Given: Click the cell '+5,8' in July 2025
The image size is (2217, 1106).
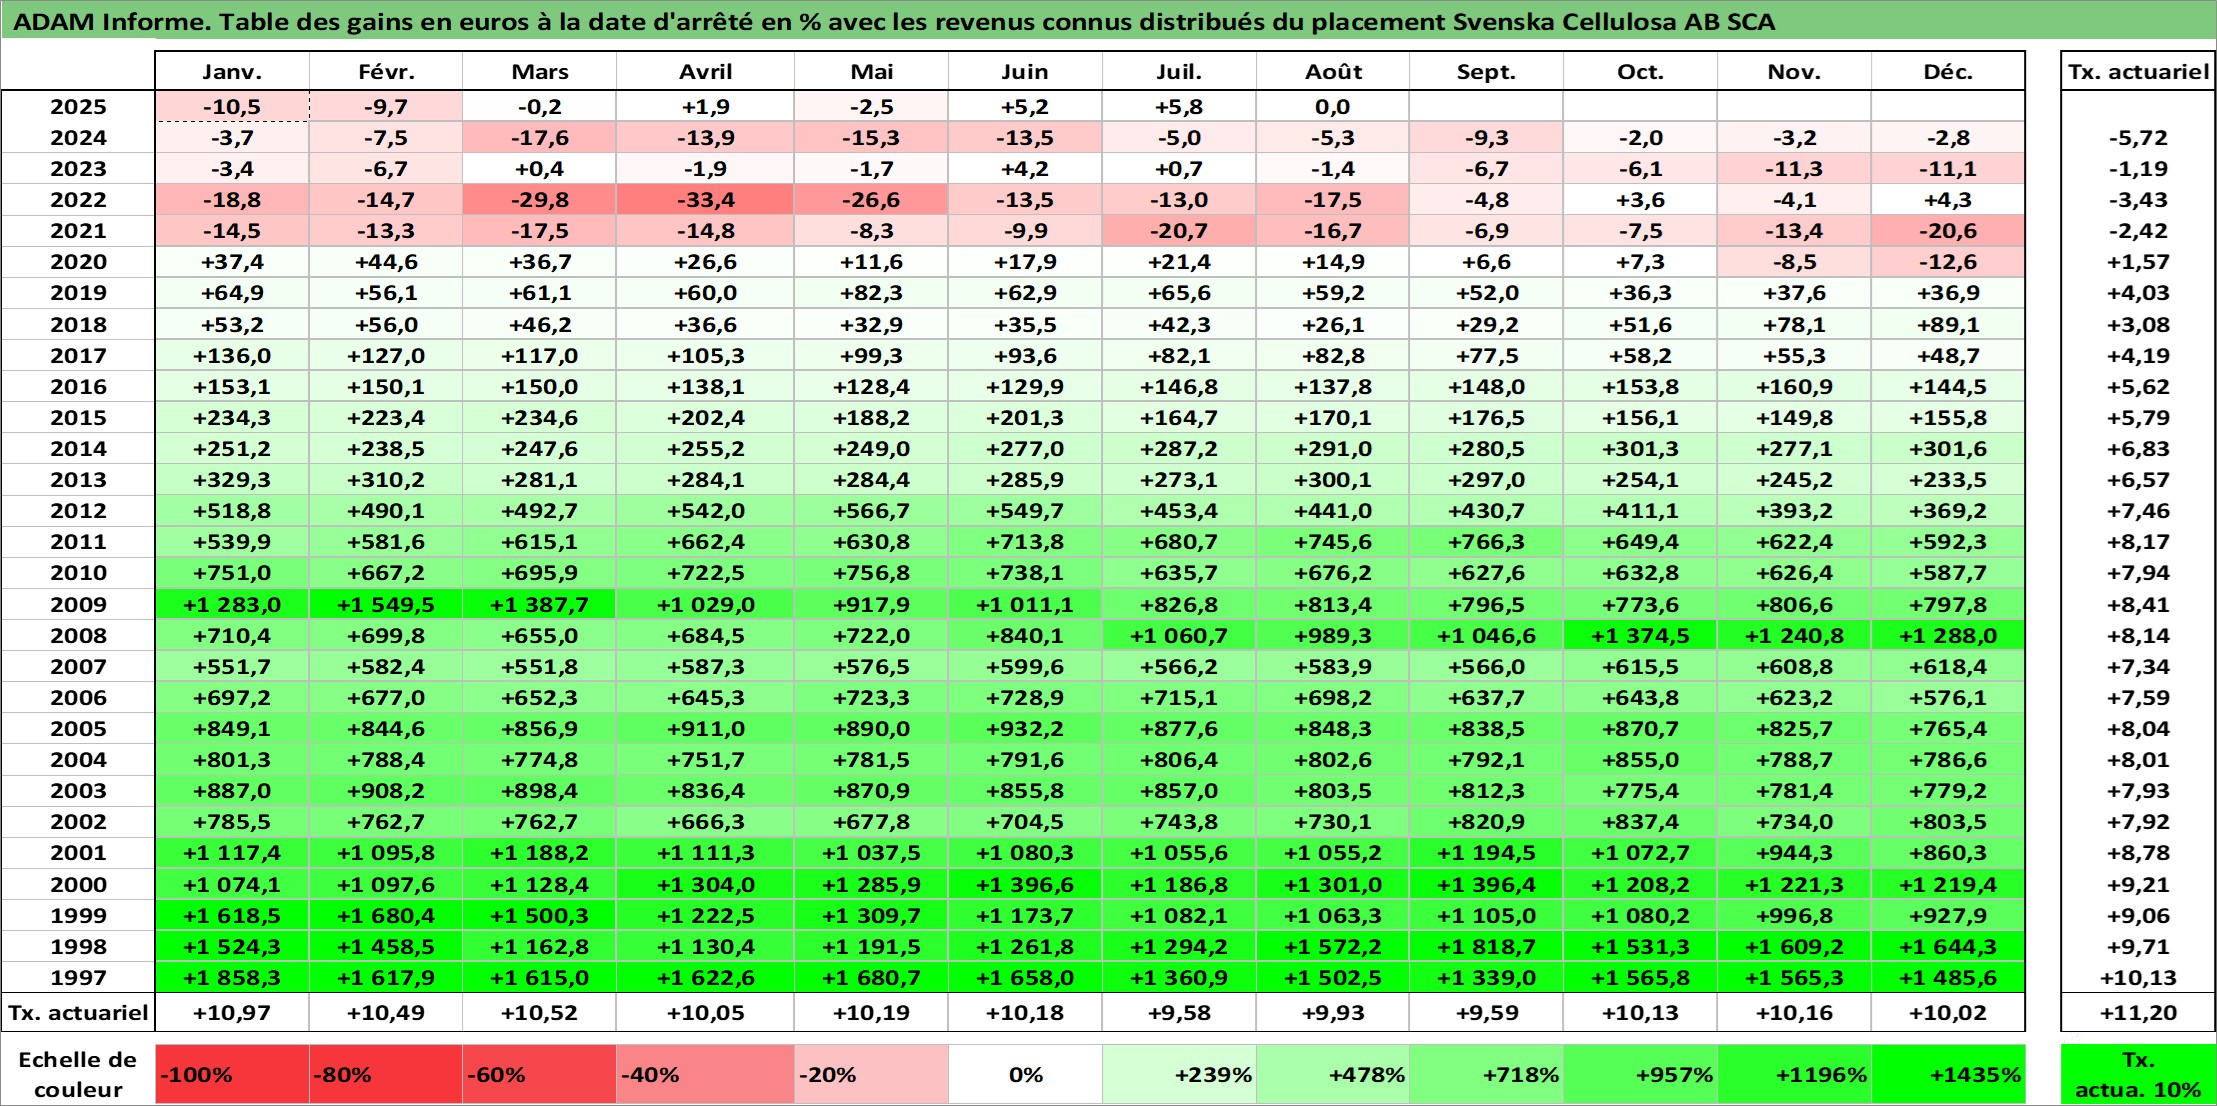Looking at the screenshot, I should pyautogui.click(x=1179, y=107).
